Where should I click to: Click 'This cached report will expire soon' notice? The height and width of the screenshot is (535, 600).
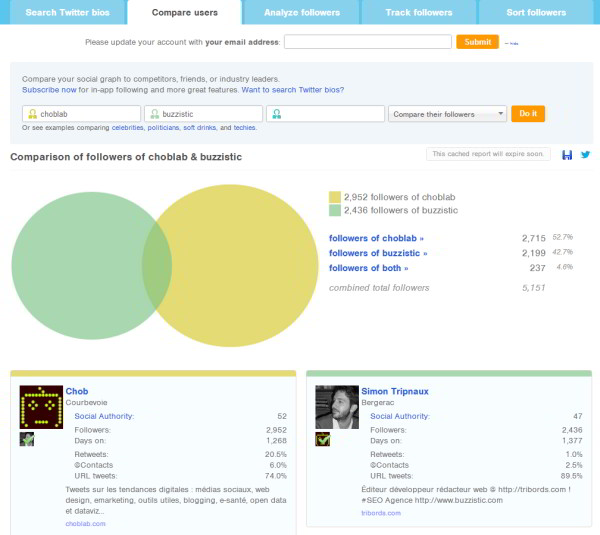click(x=488, y=154)
